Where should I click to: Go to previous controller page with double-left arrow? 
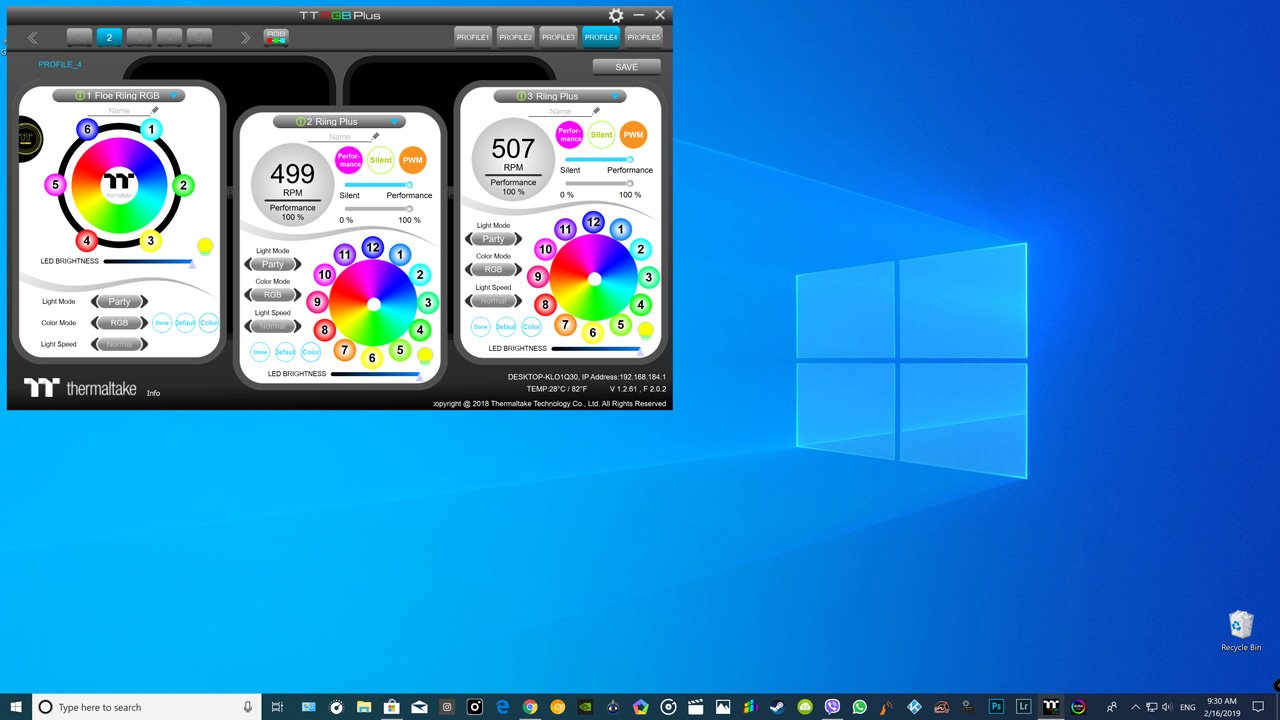[x=33, y=38]
